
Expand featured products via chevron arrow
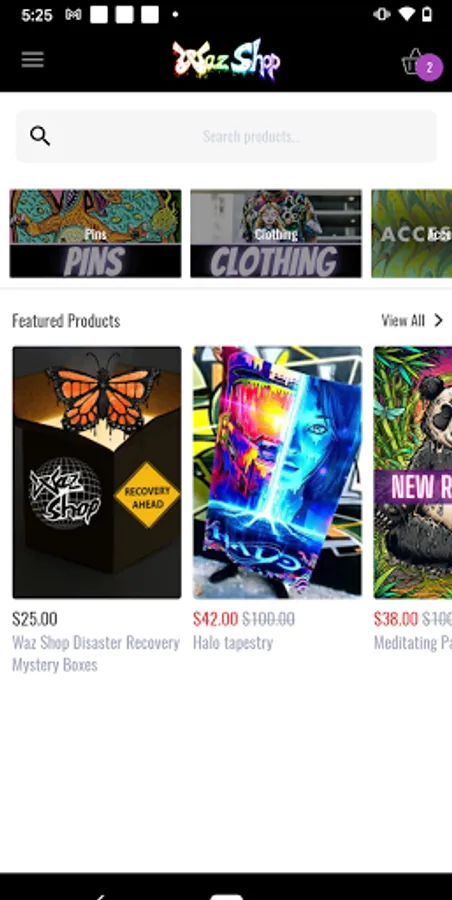tap(438, 320)
